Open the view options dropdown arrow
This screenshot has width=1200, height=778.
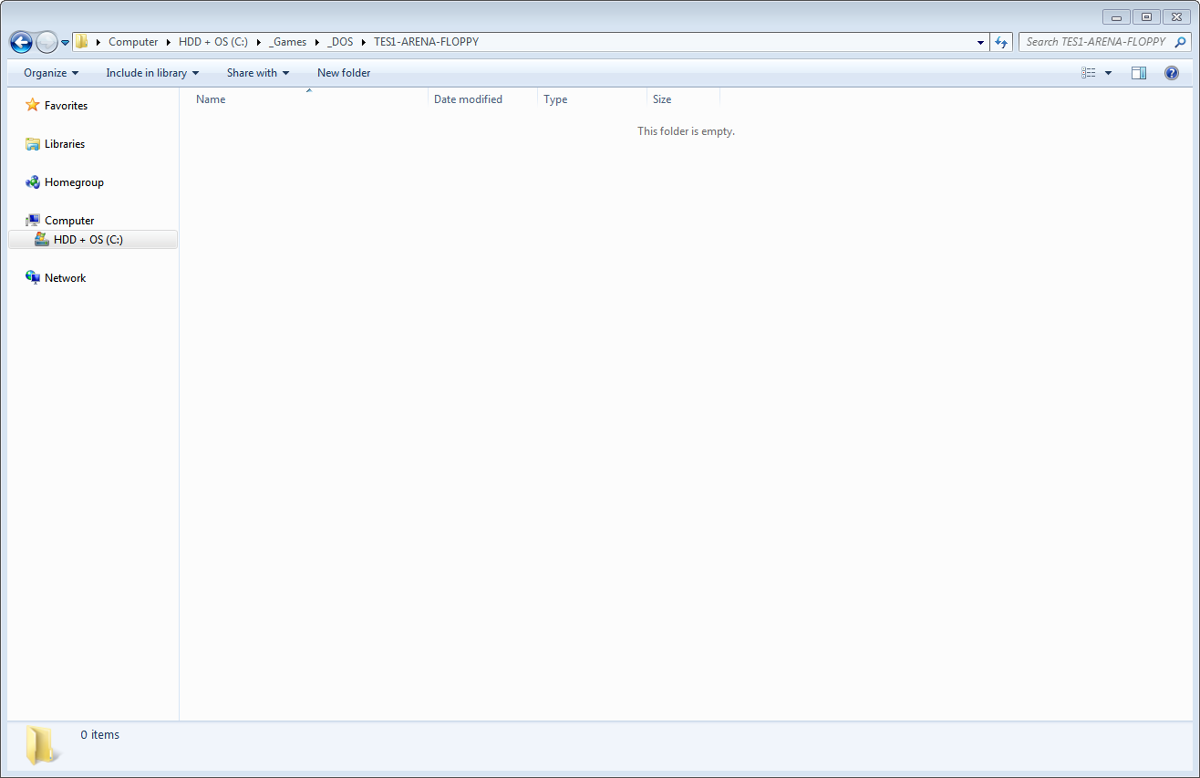click(1108, 73)
